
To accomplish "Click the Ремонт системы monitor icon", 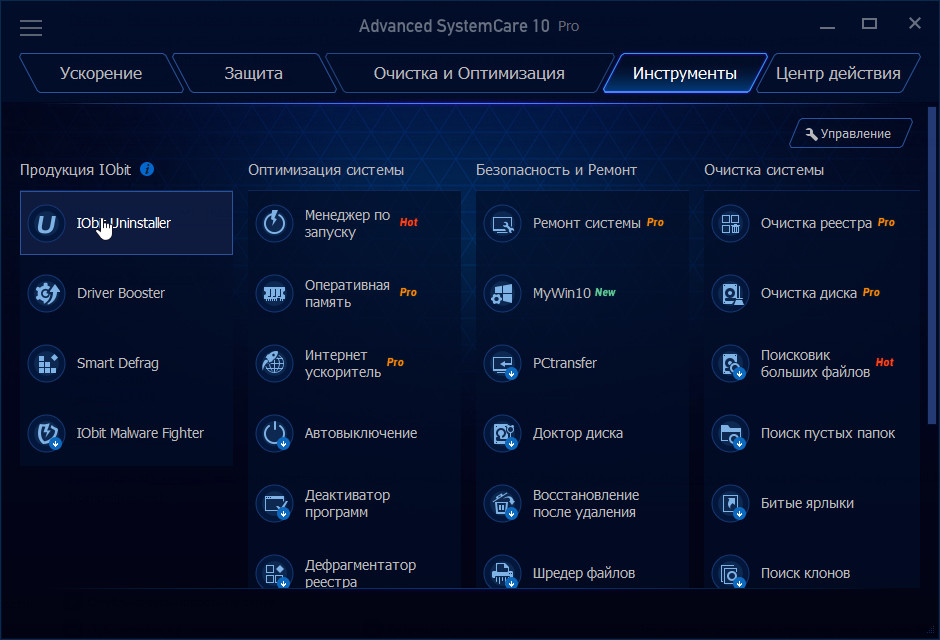I will (x=502, y=224).
